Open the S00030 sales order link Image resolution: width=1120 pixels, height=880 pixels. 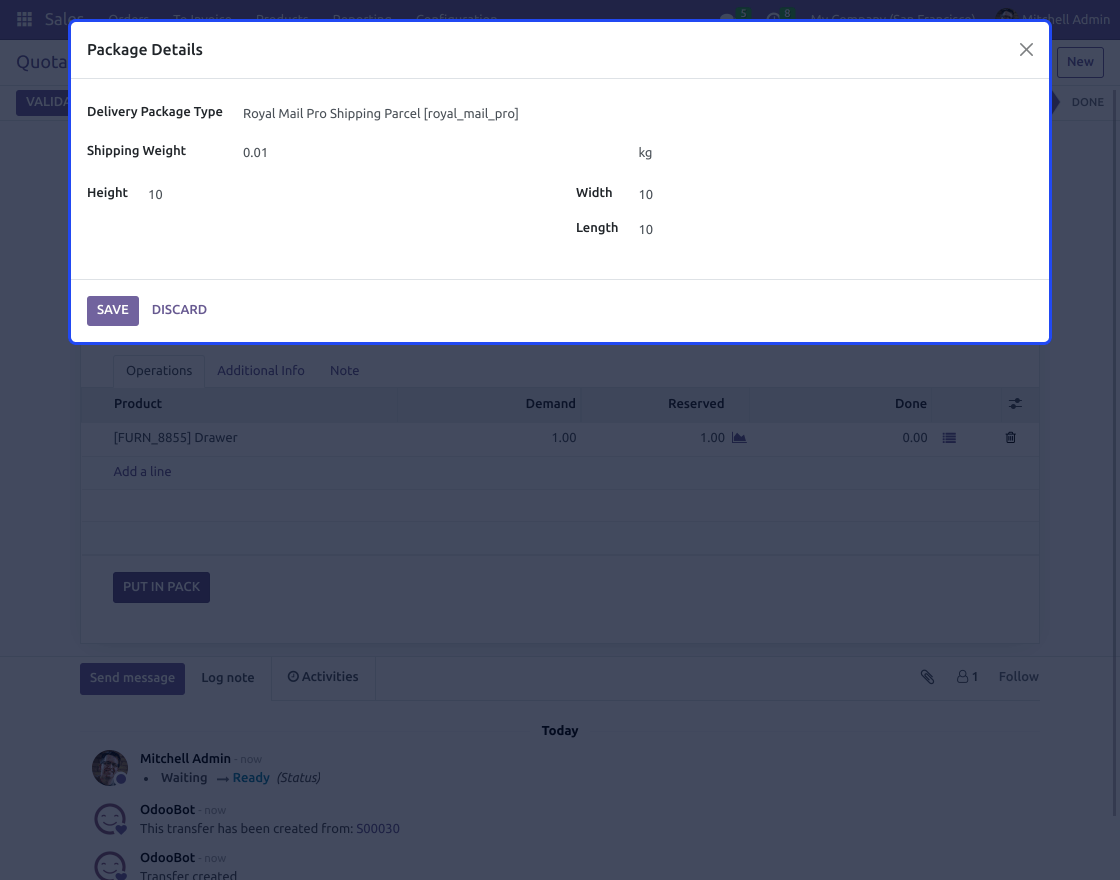pos(378,829)
